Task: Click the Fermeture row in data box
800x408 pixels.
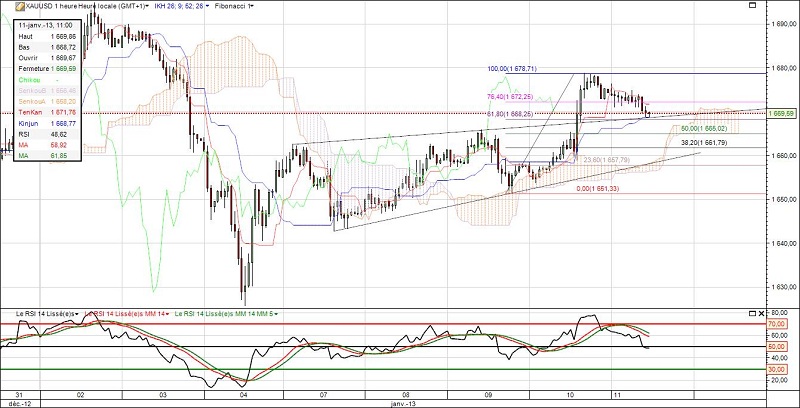Action: (48, 69)
